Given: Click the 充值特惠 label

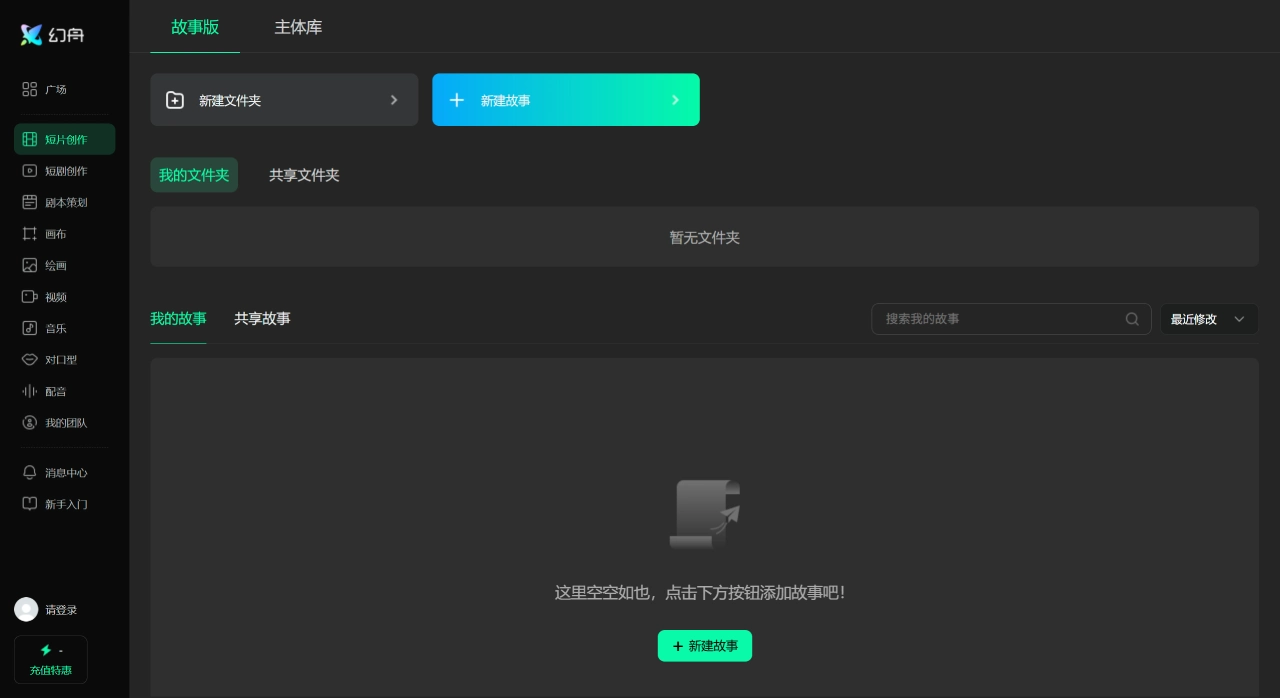Looking at the screenshot, I should point(51,670).
